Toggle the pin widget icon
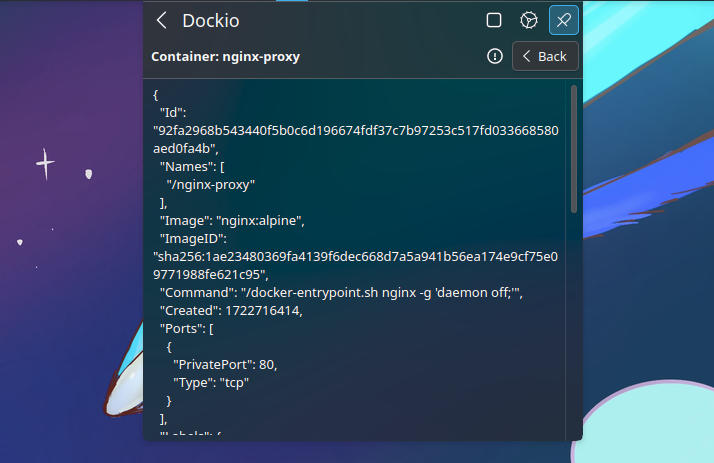This screenshot has width=714, height=463. pos(564,20)
